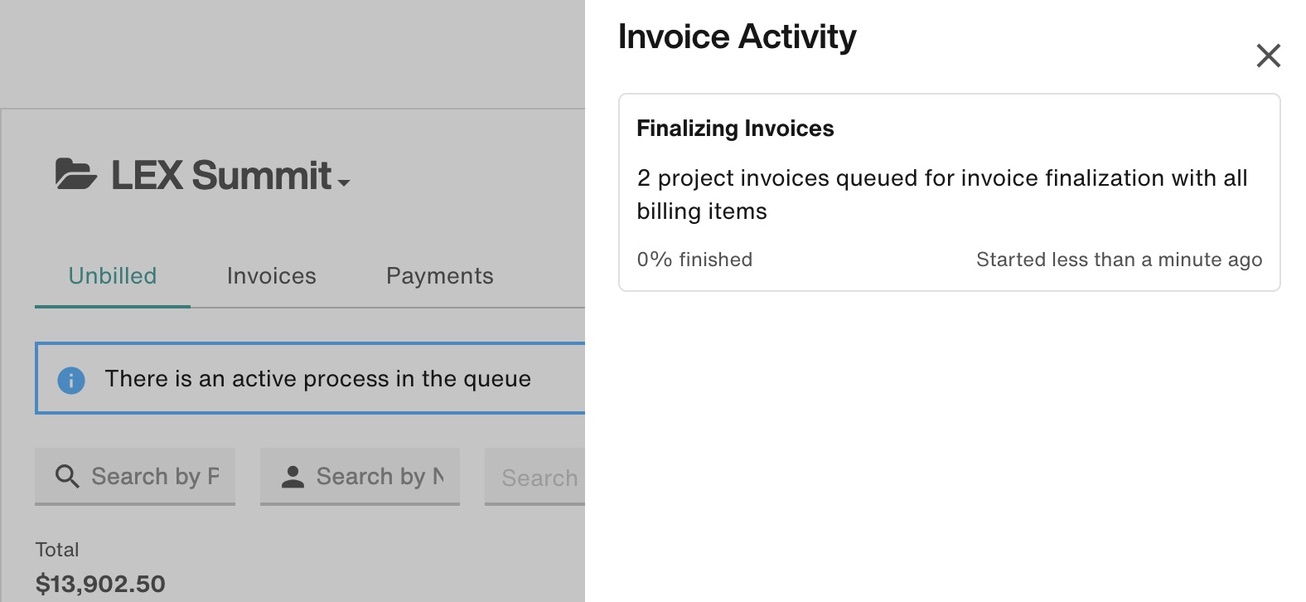The width and height of the screenshot is (1306, 602).
Task: Open the Payments tab
Action: pos(440,276)
